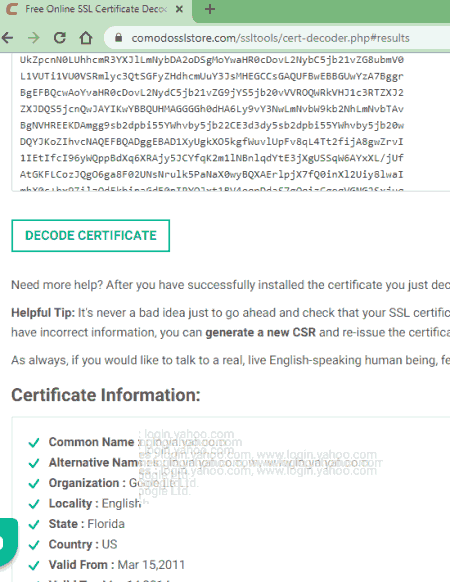Click the DECODE CERTIFICATE button
The width and height of the screenshot is (450, 582).
[91, 236]
